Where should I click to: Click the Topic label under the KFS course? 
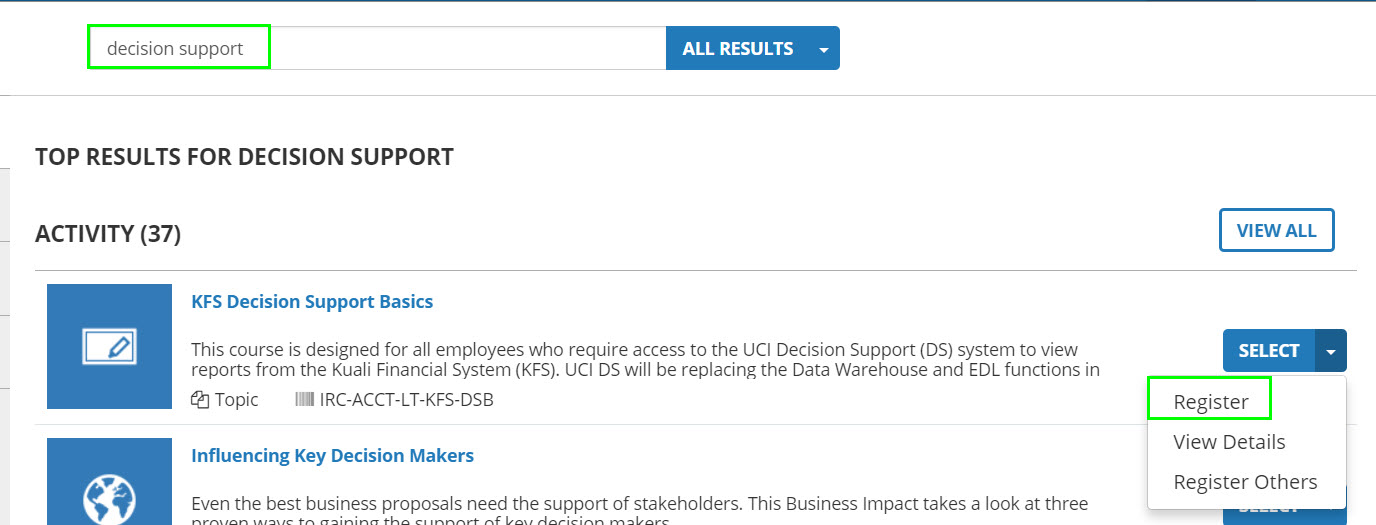tap(236, 400)
